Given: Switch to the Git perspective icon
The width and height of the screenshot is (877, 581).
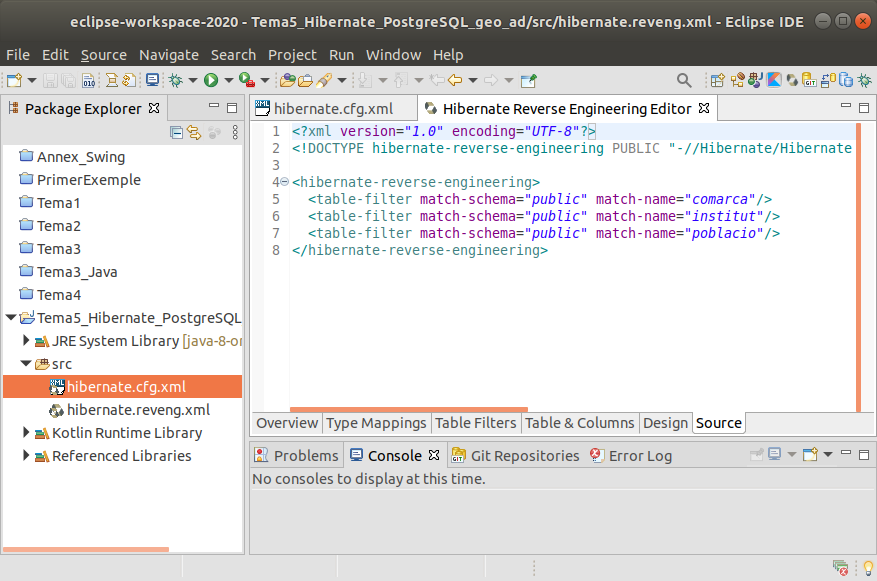Looking at the screenshot, I should coord(809,81).
